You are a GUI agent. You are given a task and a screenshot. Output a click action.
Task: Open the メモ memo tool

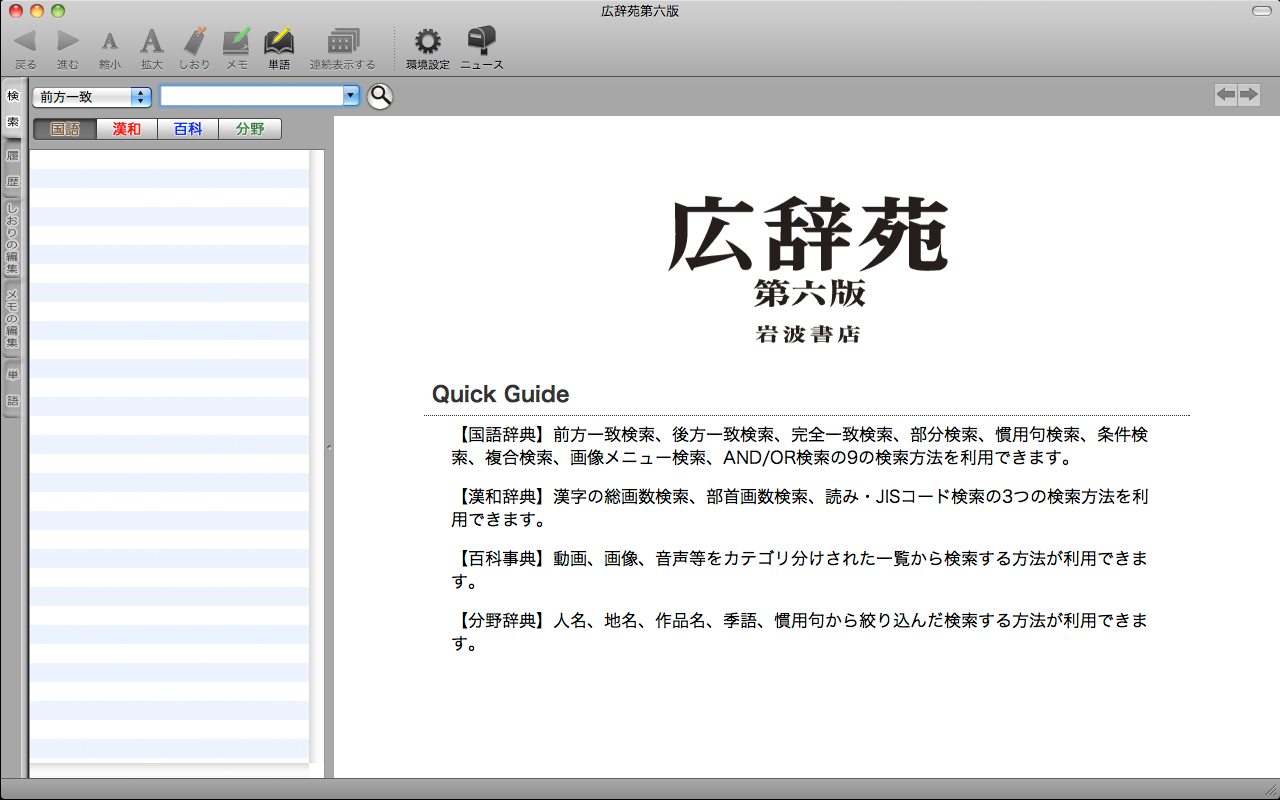(x=236, y=42)
